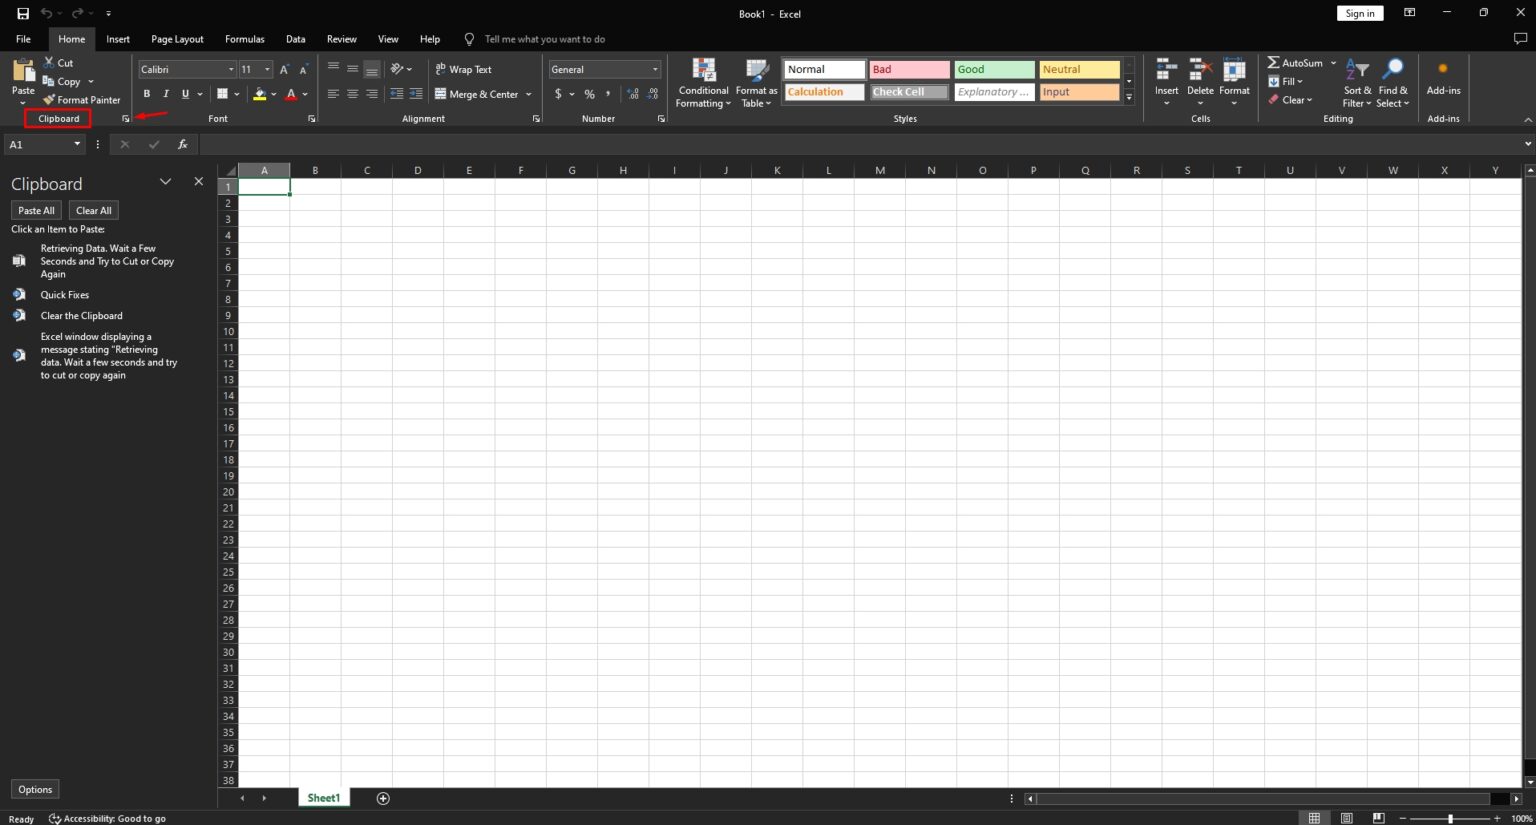This screenshot has height=825, width=1536.
Task: Apply the Good cell style swatch
Action: [994, 69]
